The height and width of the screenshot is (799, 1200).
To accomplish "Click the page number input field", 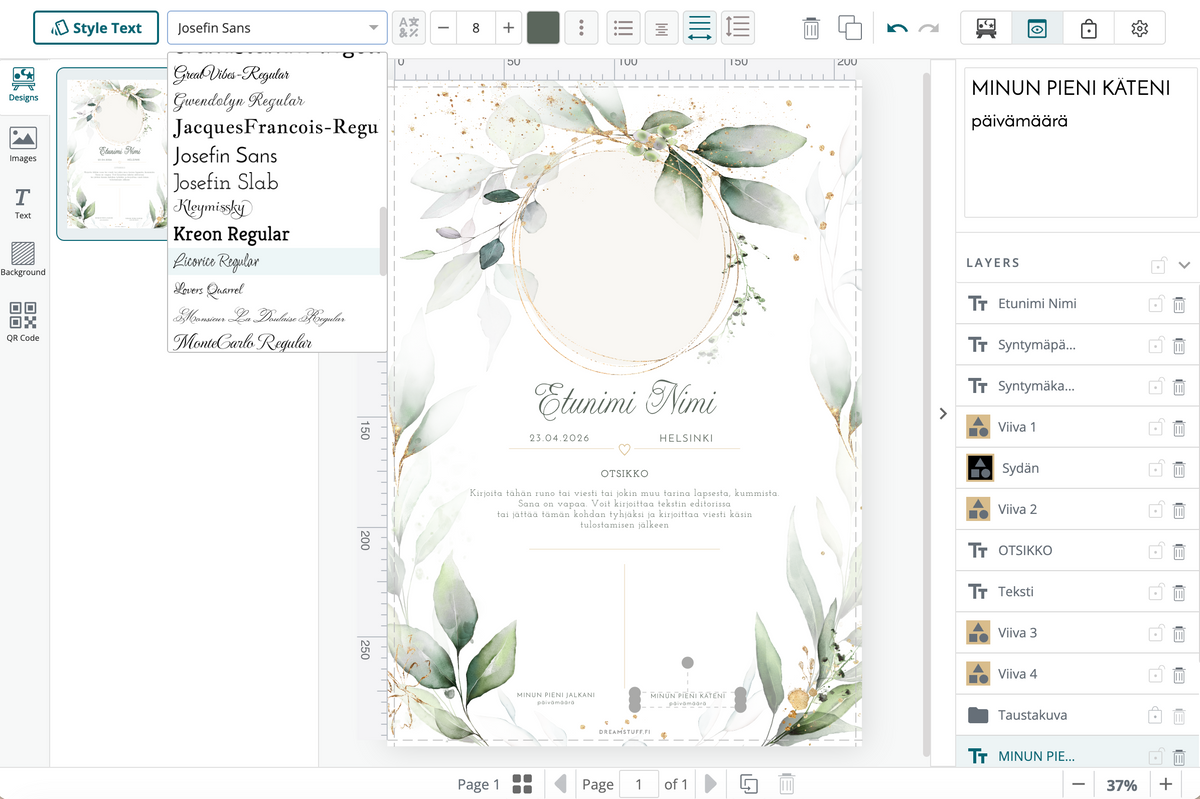I will click(x=639, y=784).
